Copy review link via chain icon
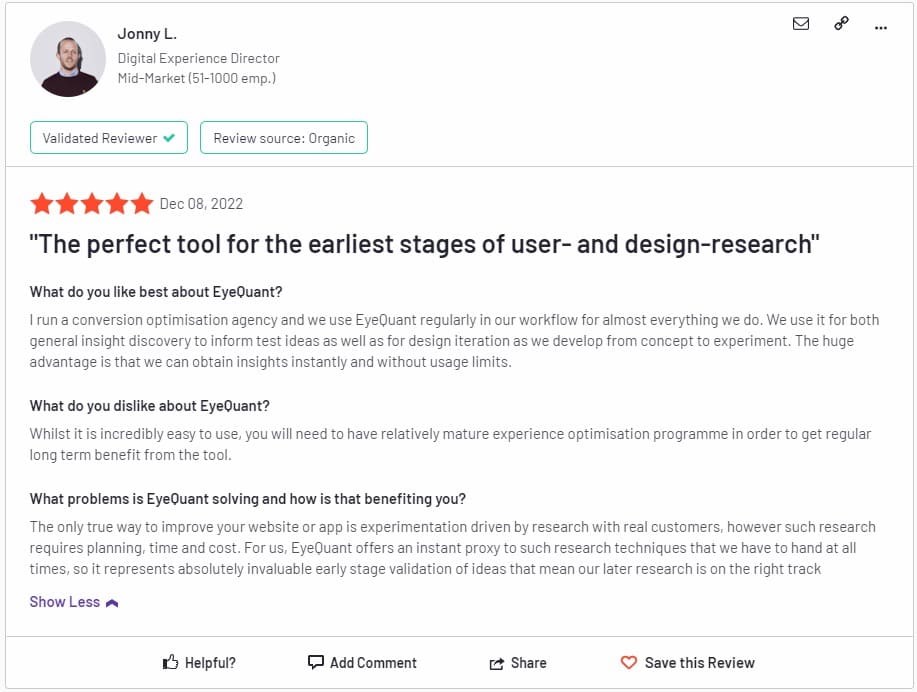 (841, 23)
